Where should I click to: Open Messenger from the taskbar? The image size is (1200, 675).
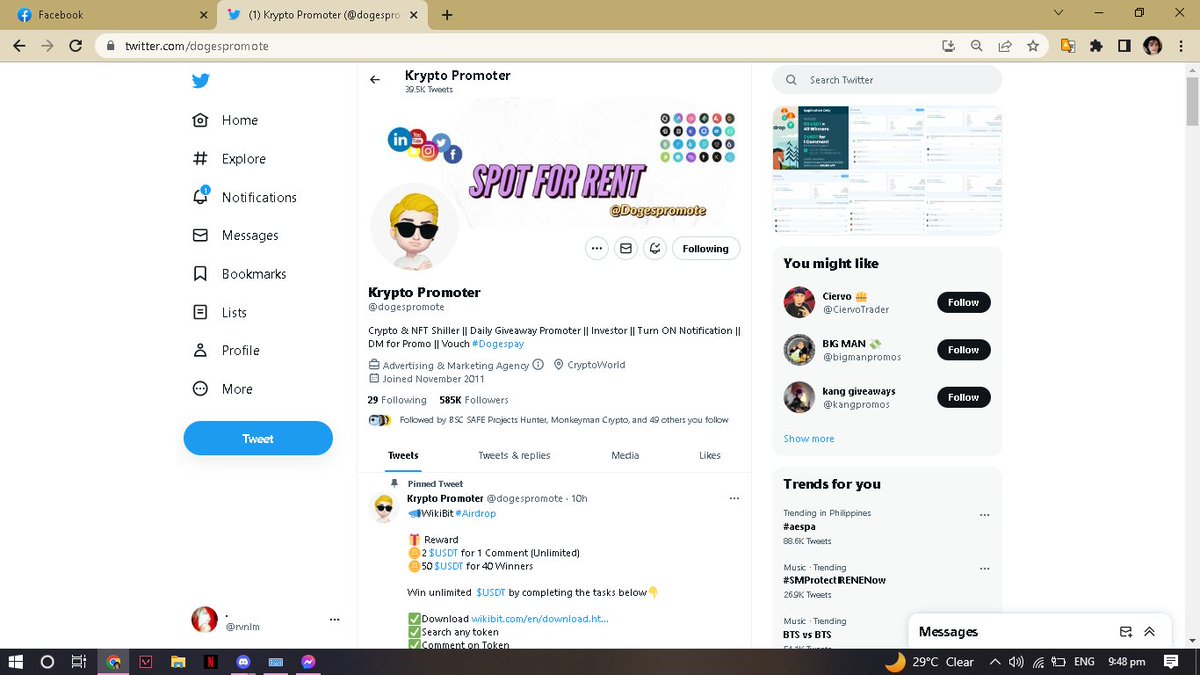click(x=309, y=661)
